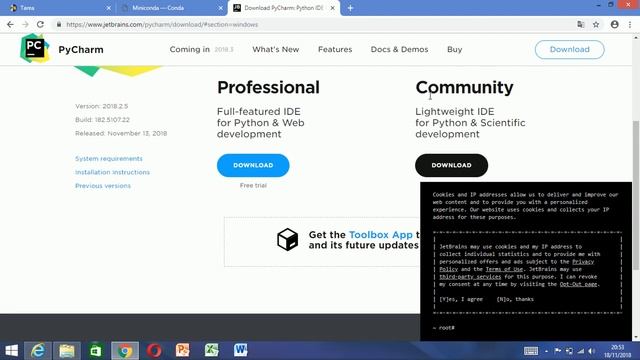Reload the page with refresh icon
The height and width of the screenshot is (360, 640).
tap(40, 24)
